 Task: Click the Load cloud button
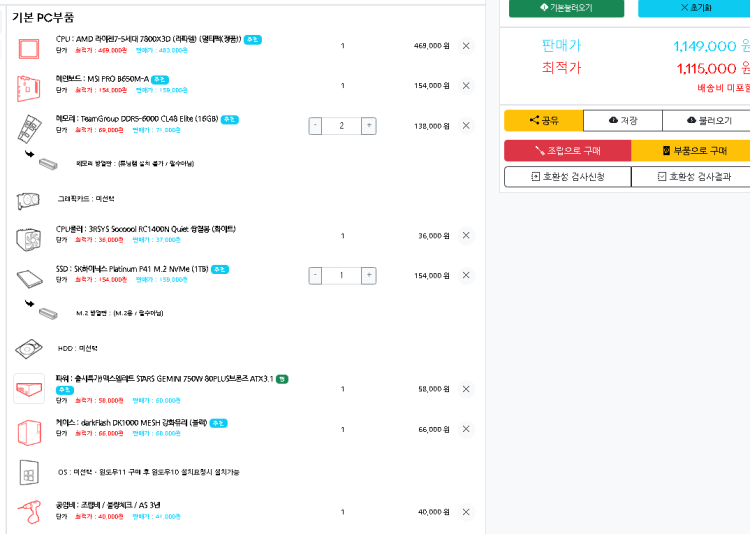click(x=706, y=120)
